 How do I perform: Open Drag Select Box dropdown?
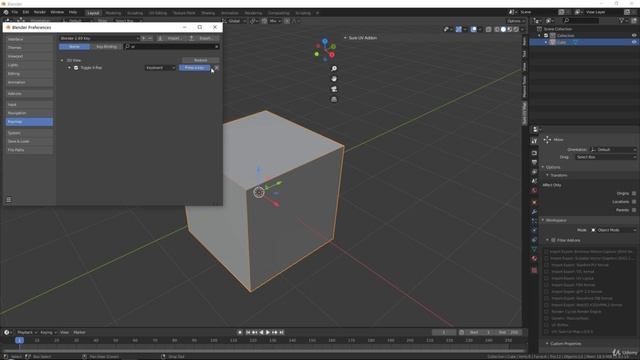point(606,157)
